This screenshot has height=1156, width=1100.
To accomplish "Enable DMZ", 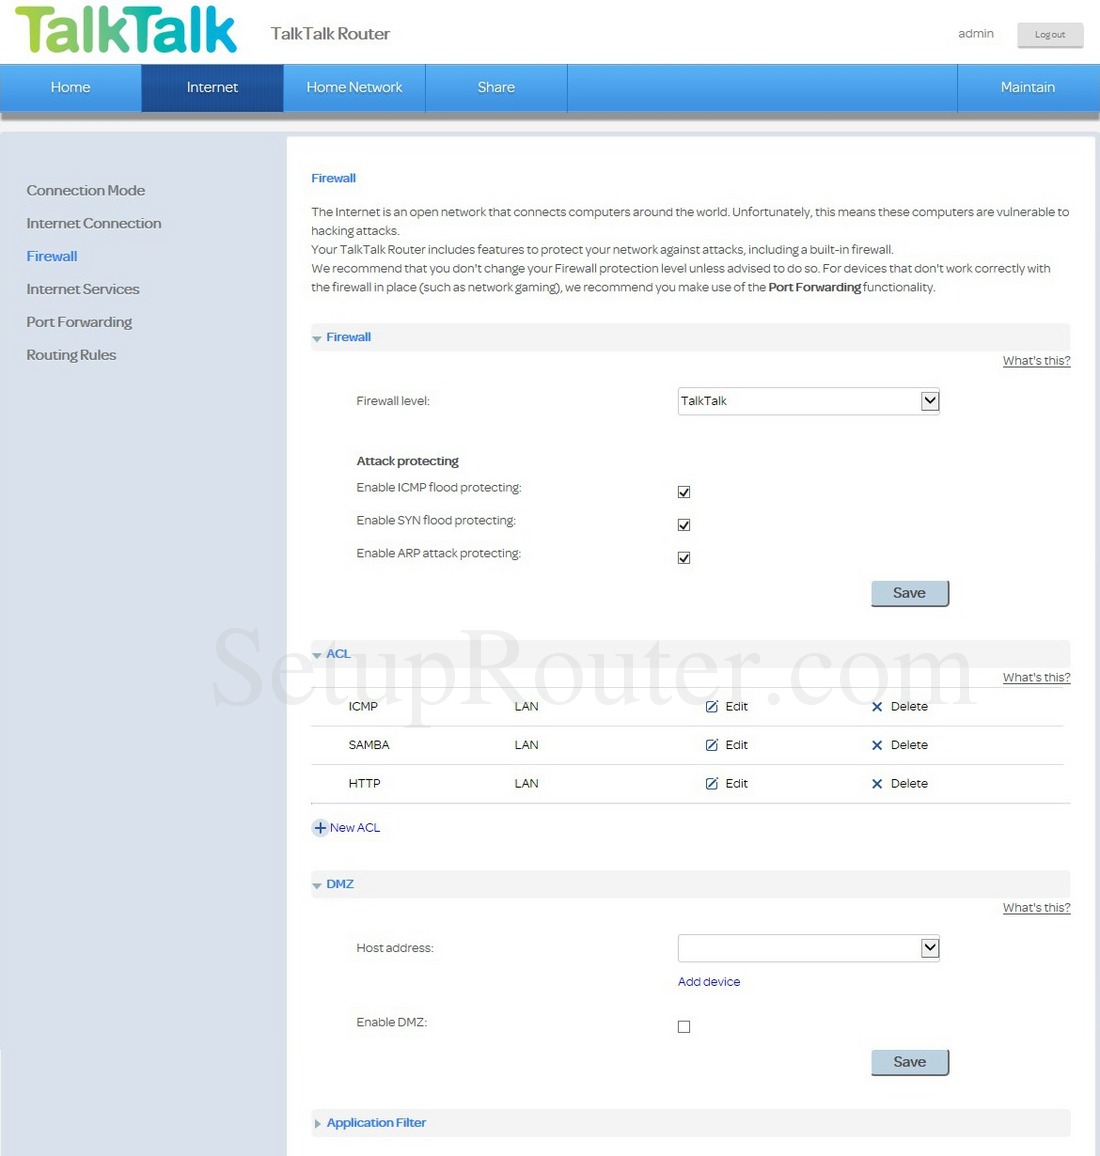I will pos(683,1026).
